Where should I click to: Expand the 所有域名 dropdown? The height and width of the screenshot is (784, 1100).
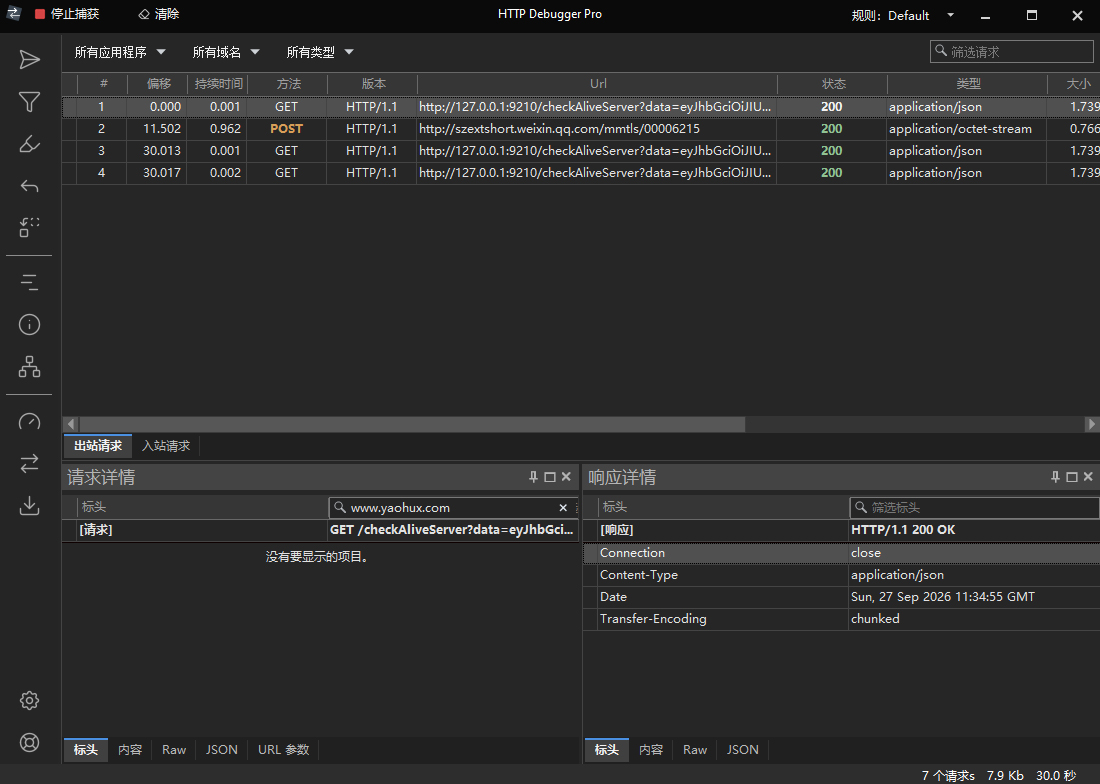[x=226, y=52]
